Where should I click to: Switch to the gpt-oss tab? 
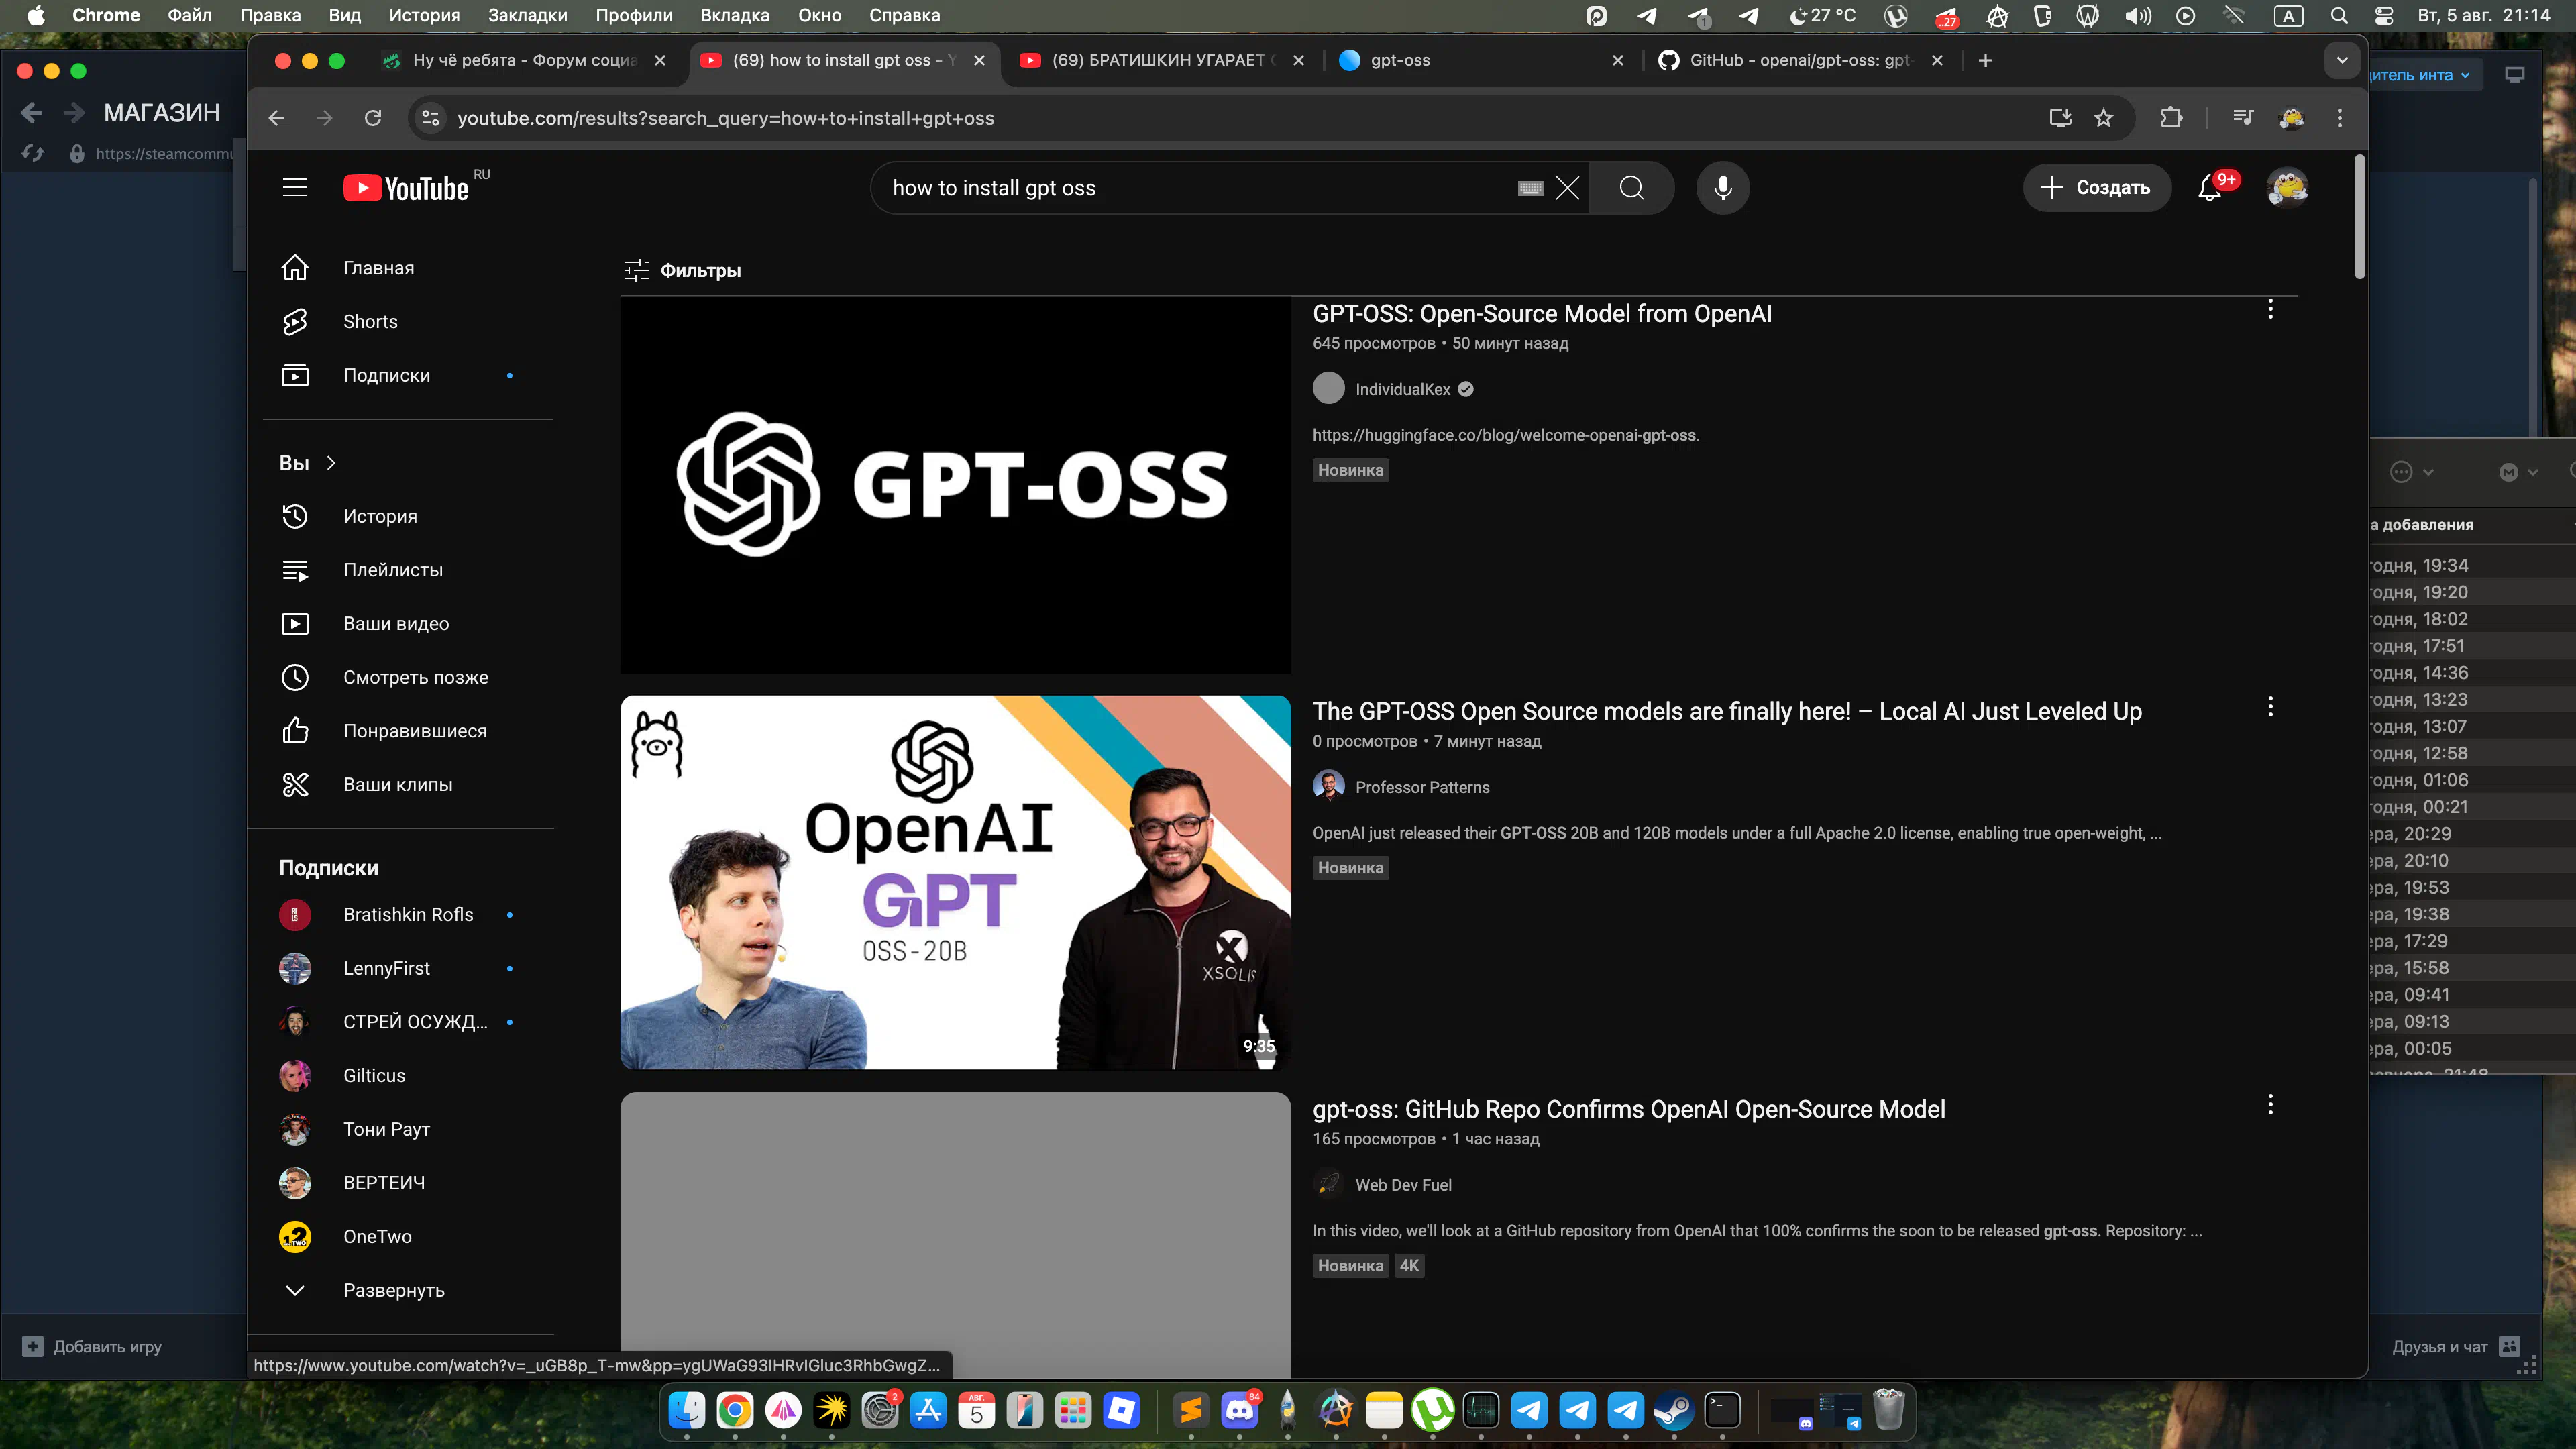click(x=1482, y=60)
